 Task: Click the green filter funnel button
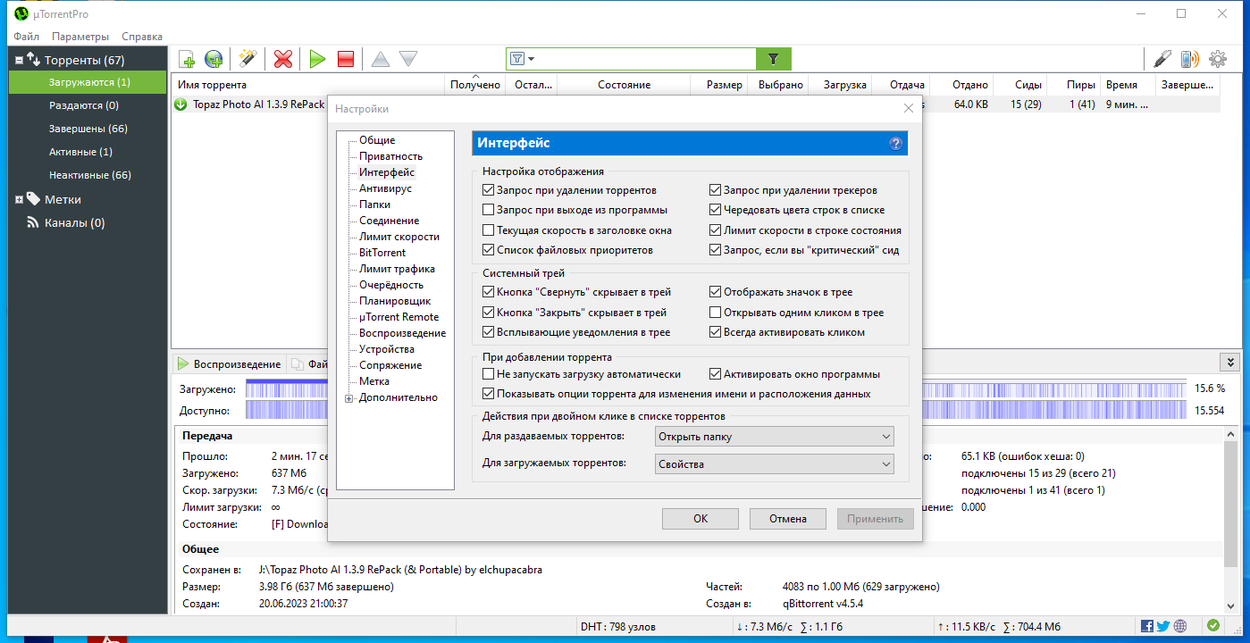(773, 59)
